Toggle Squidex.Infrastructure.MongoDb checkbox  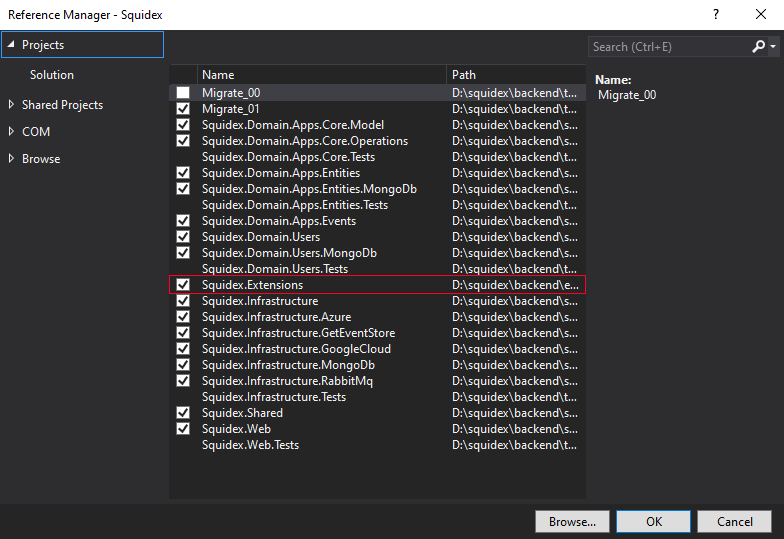click(183, 364)
